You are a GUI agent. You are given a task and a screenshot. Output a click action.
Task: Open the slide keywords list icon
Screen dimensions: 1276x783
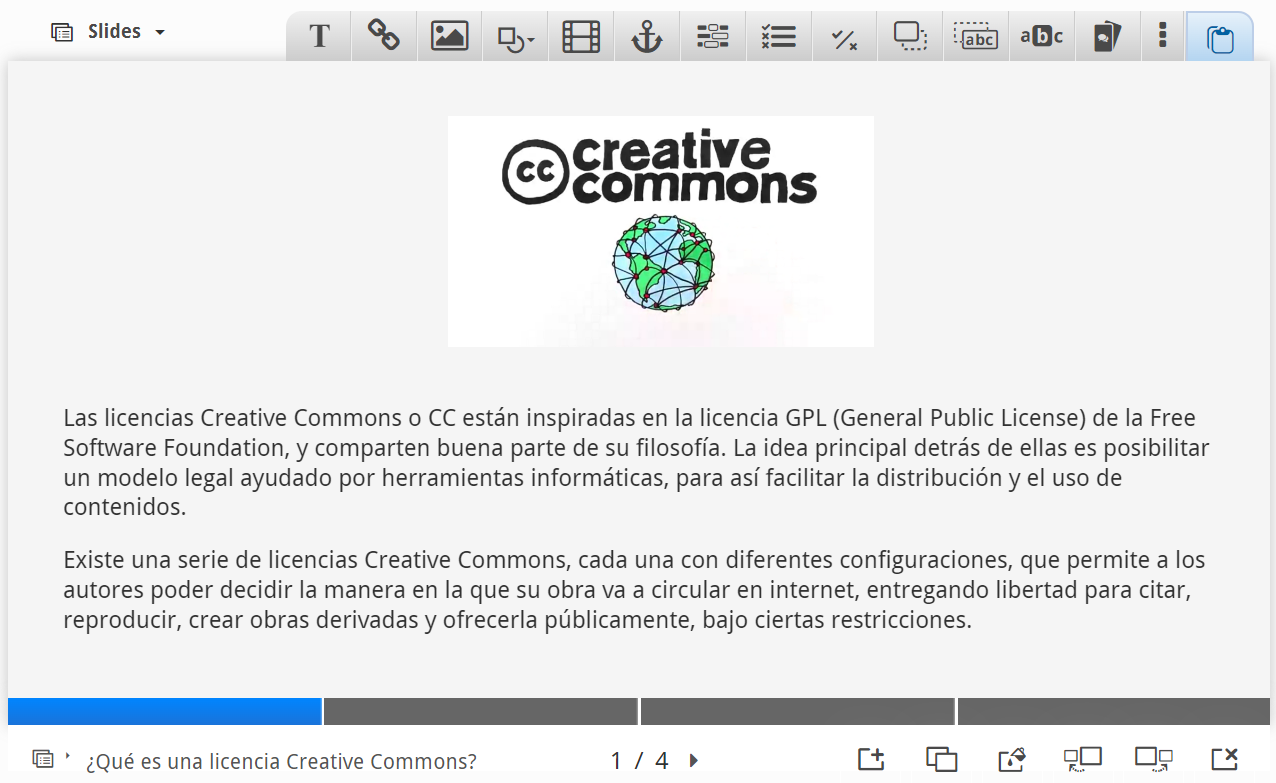(42, 759)
